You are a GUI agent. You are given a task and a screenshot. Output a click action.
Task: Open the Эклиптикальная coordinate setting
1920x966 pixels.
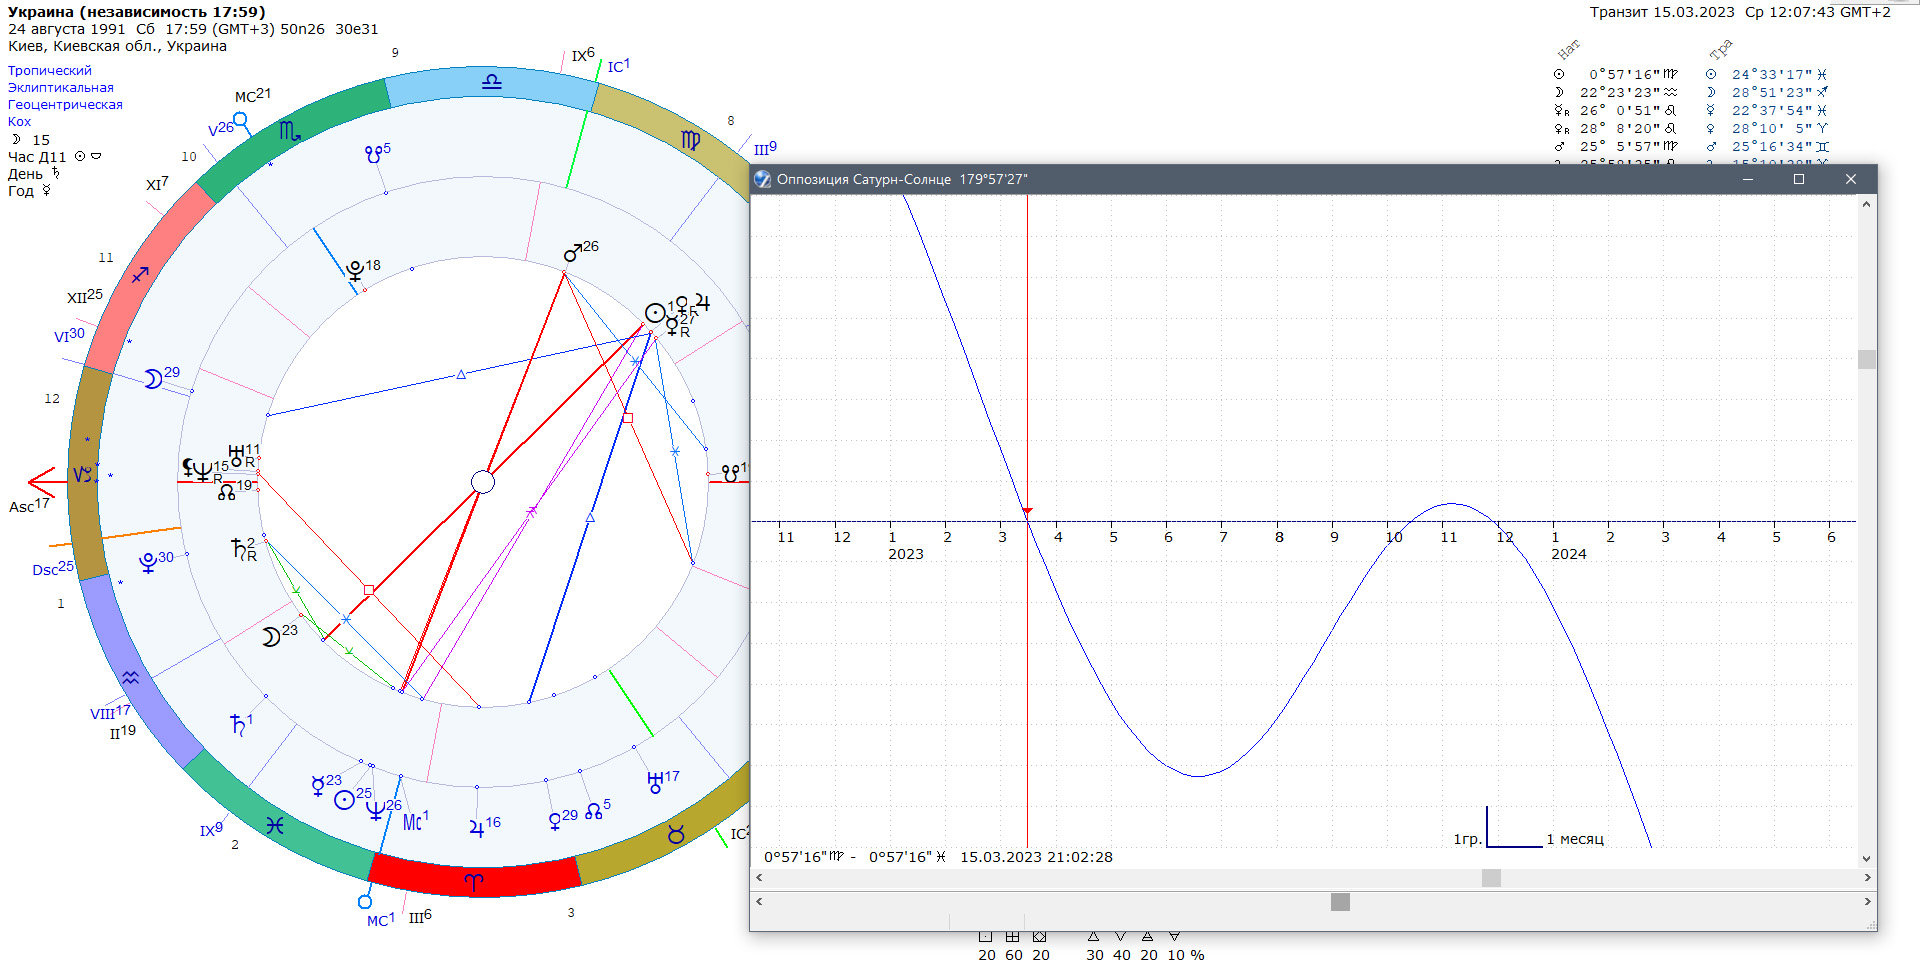(x=61, y=88)
